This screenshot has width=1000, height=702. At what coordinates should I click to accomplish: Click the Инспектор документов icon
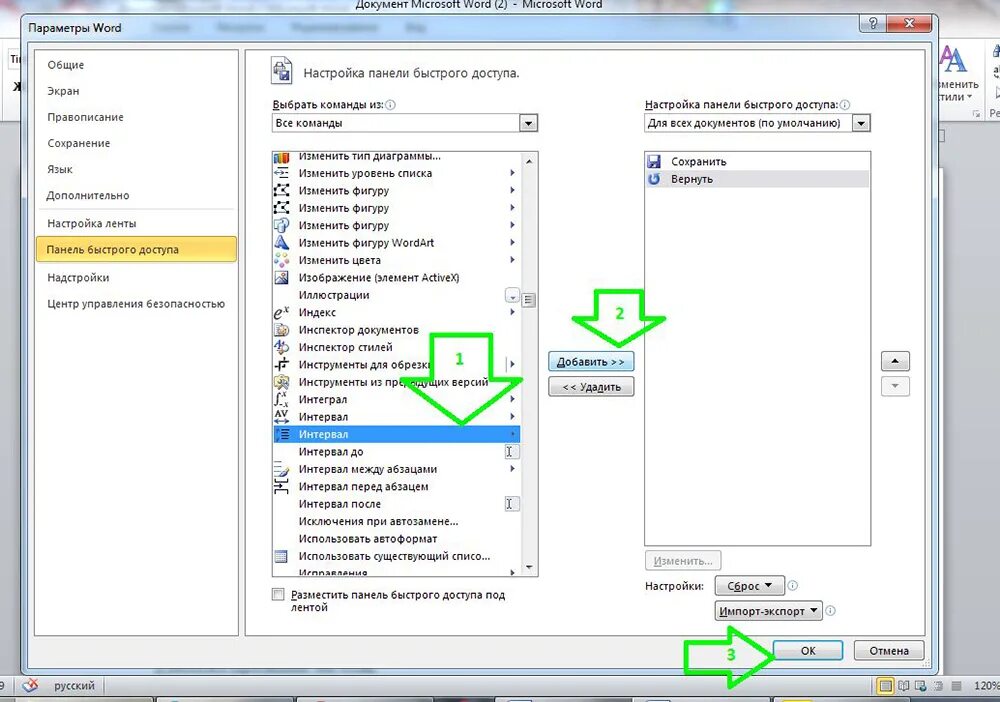click(281, 330)
